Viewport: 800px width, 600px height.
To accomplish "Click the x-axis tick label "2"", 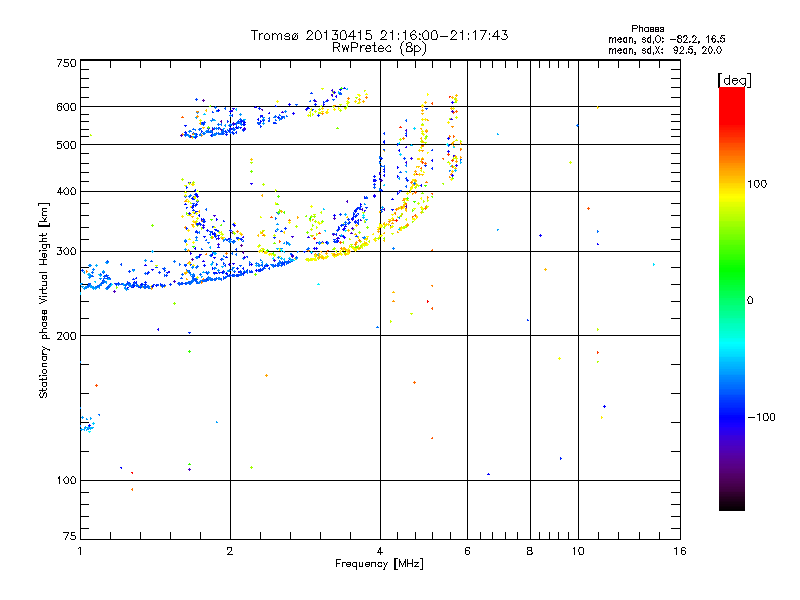I will [x=230, y=551].
